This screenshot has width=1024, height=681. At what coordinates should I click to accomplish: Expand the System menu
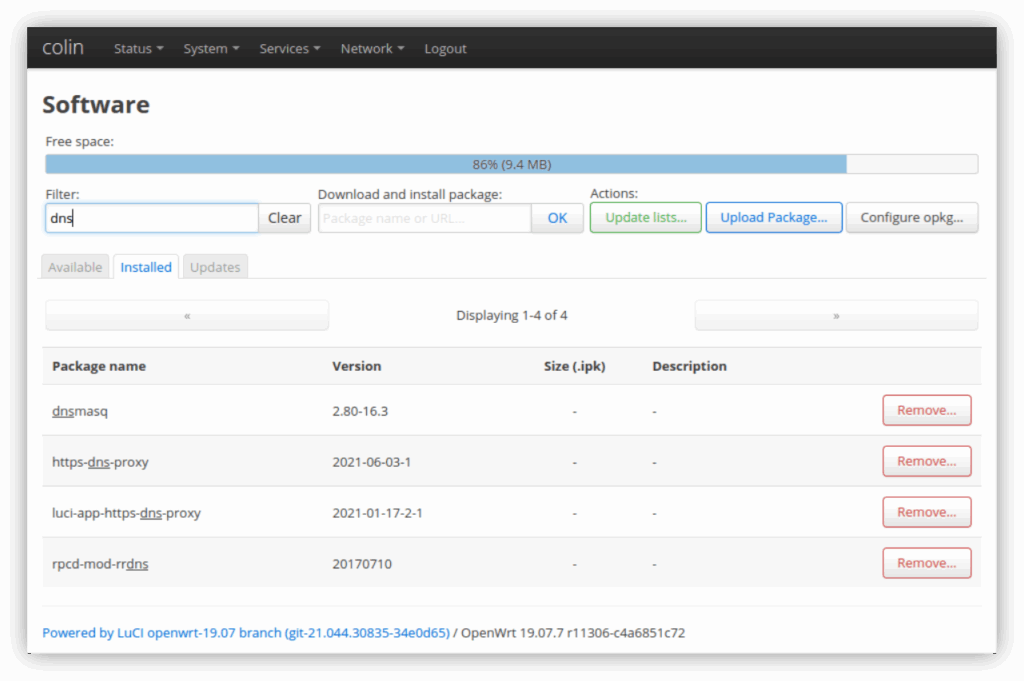pos(211,48)
